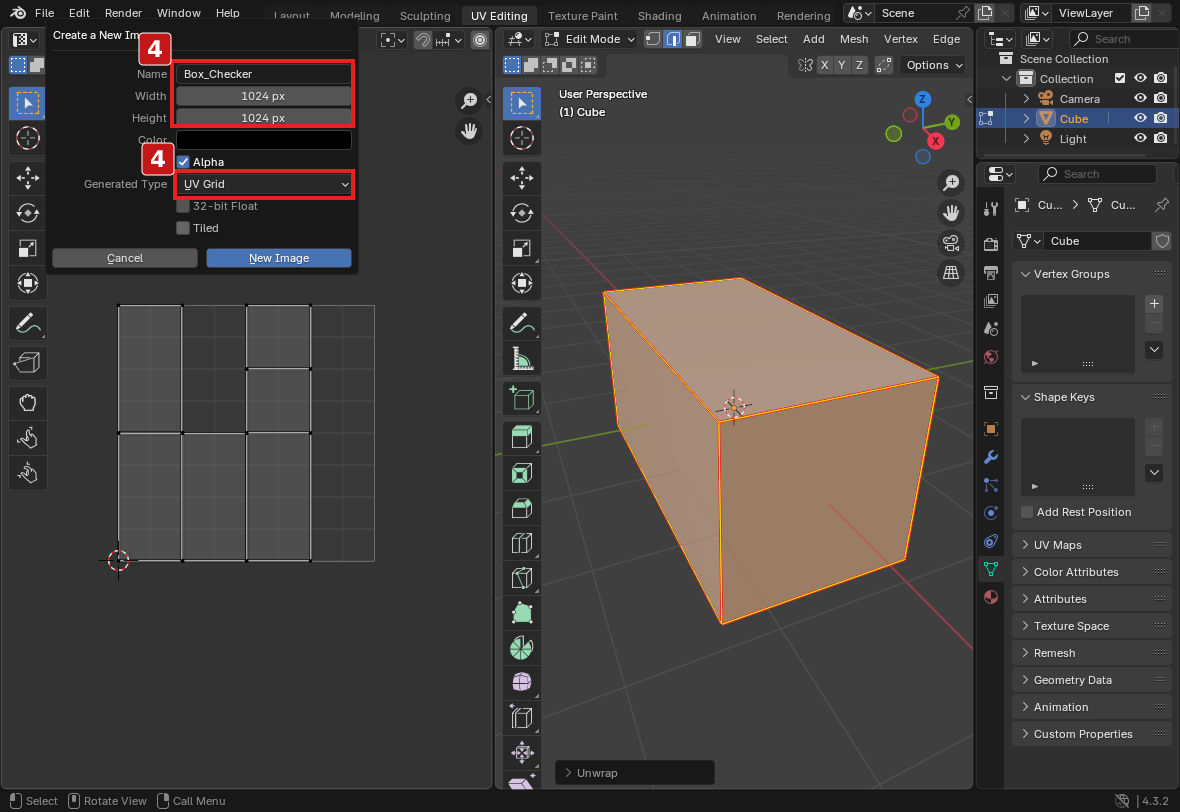The width and height of the screenshot is (1180, 812).
Task: Enable the Tiled checkbox
Action: point(183,228)
